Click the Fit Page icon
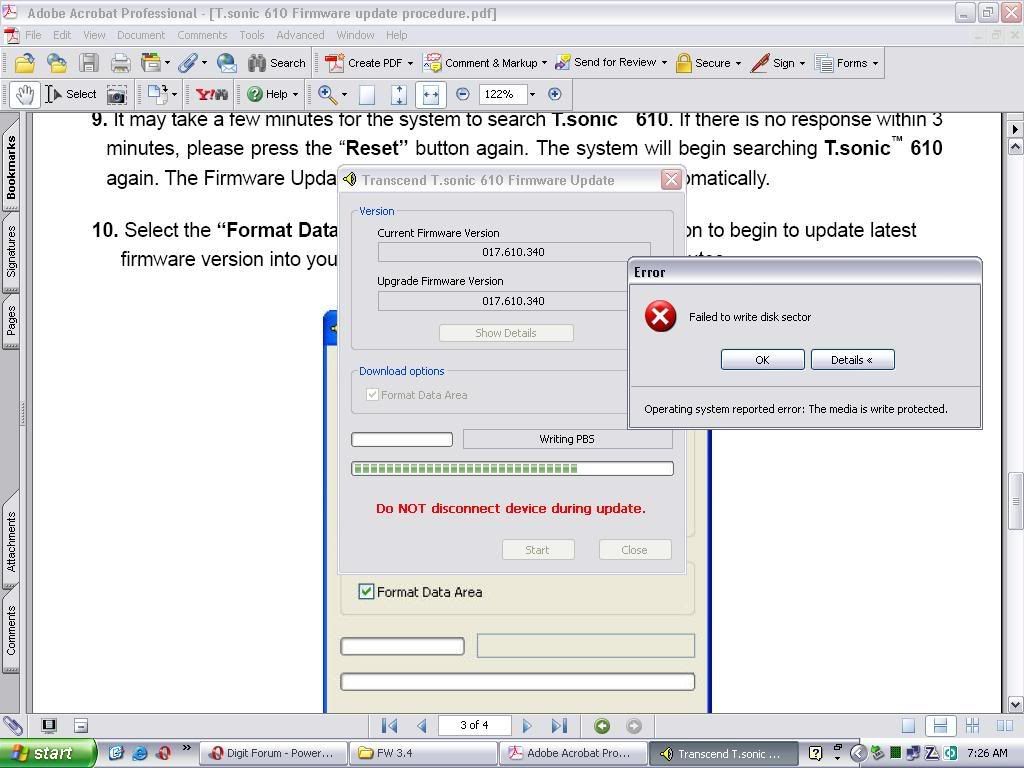1024x768 pixels. pos(399,95)
